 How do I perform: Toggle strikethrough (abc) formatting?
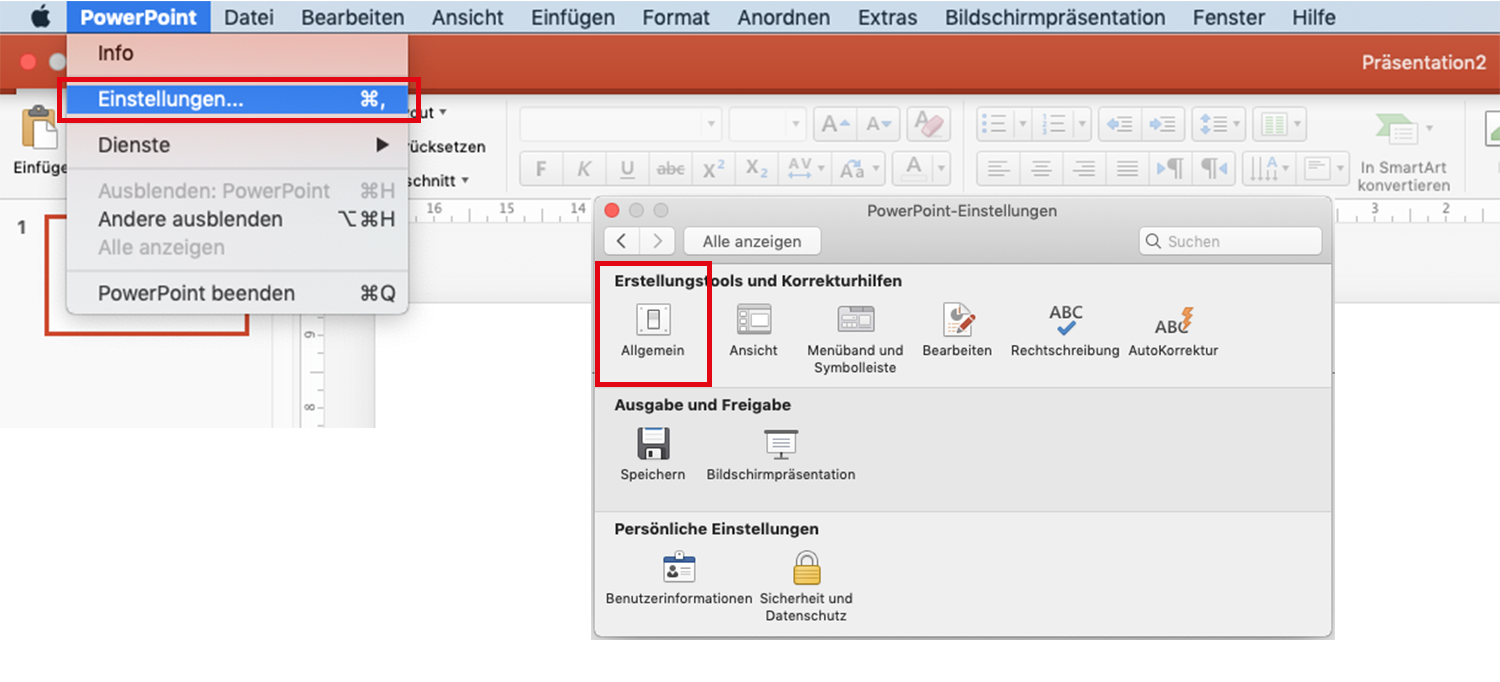click(x=670, y=169)
